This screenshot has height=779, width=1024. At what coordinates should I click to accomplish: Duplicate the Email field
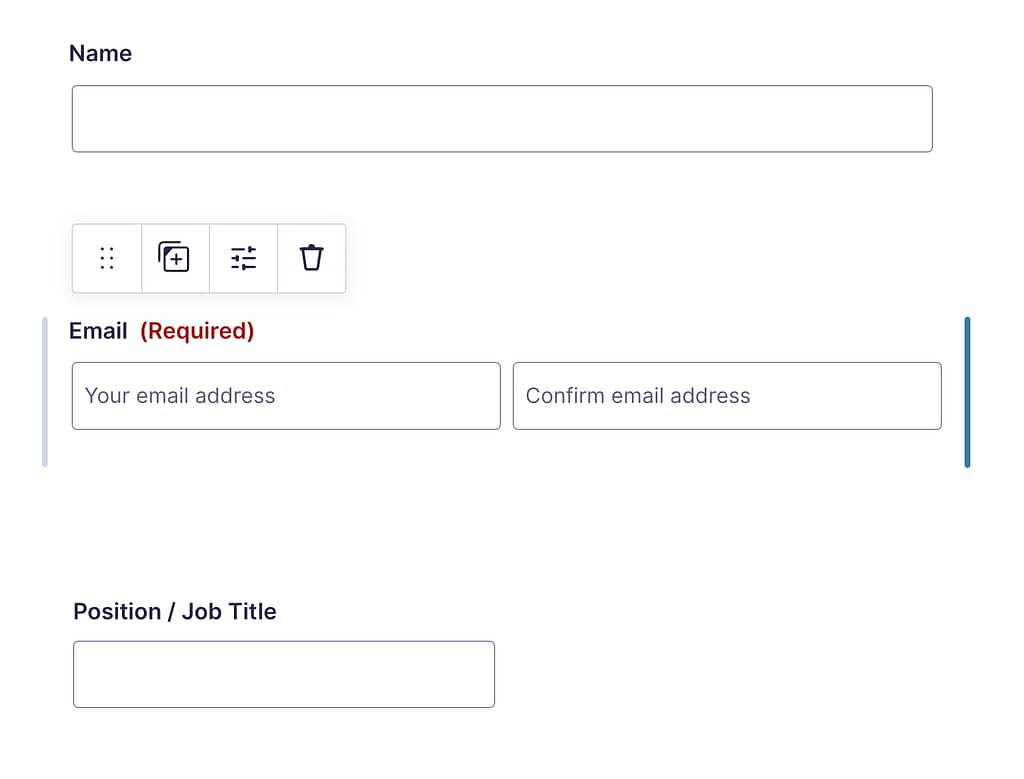[x=175, y=258]
